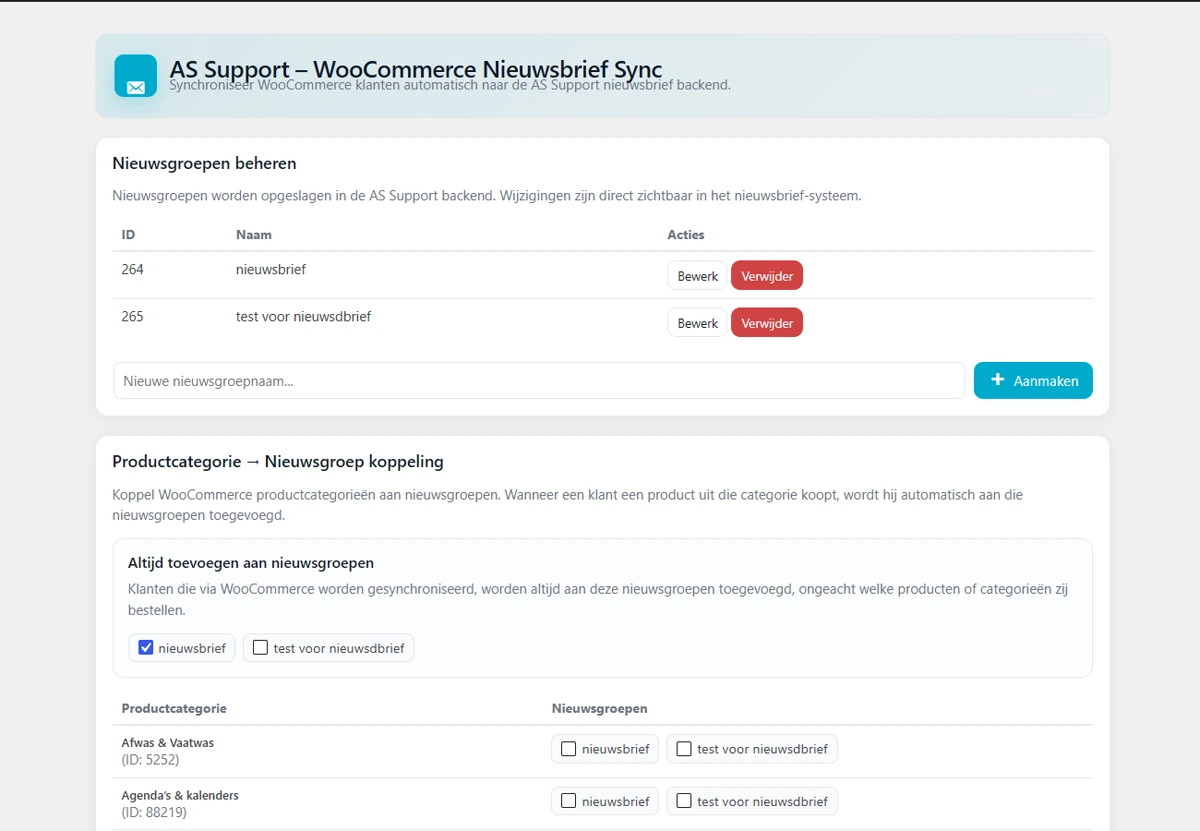
Task: Click the plus icon on Aanmaken button
Action: [997, 380]
